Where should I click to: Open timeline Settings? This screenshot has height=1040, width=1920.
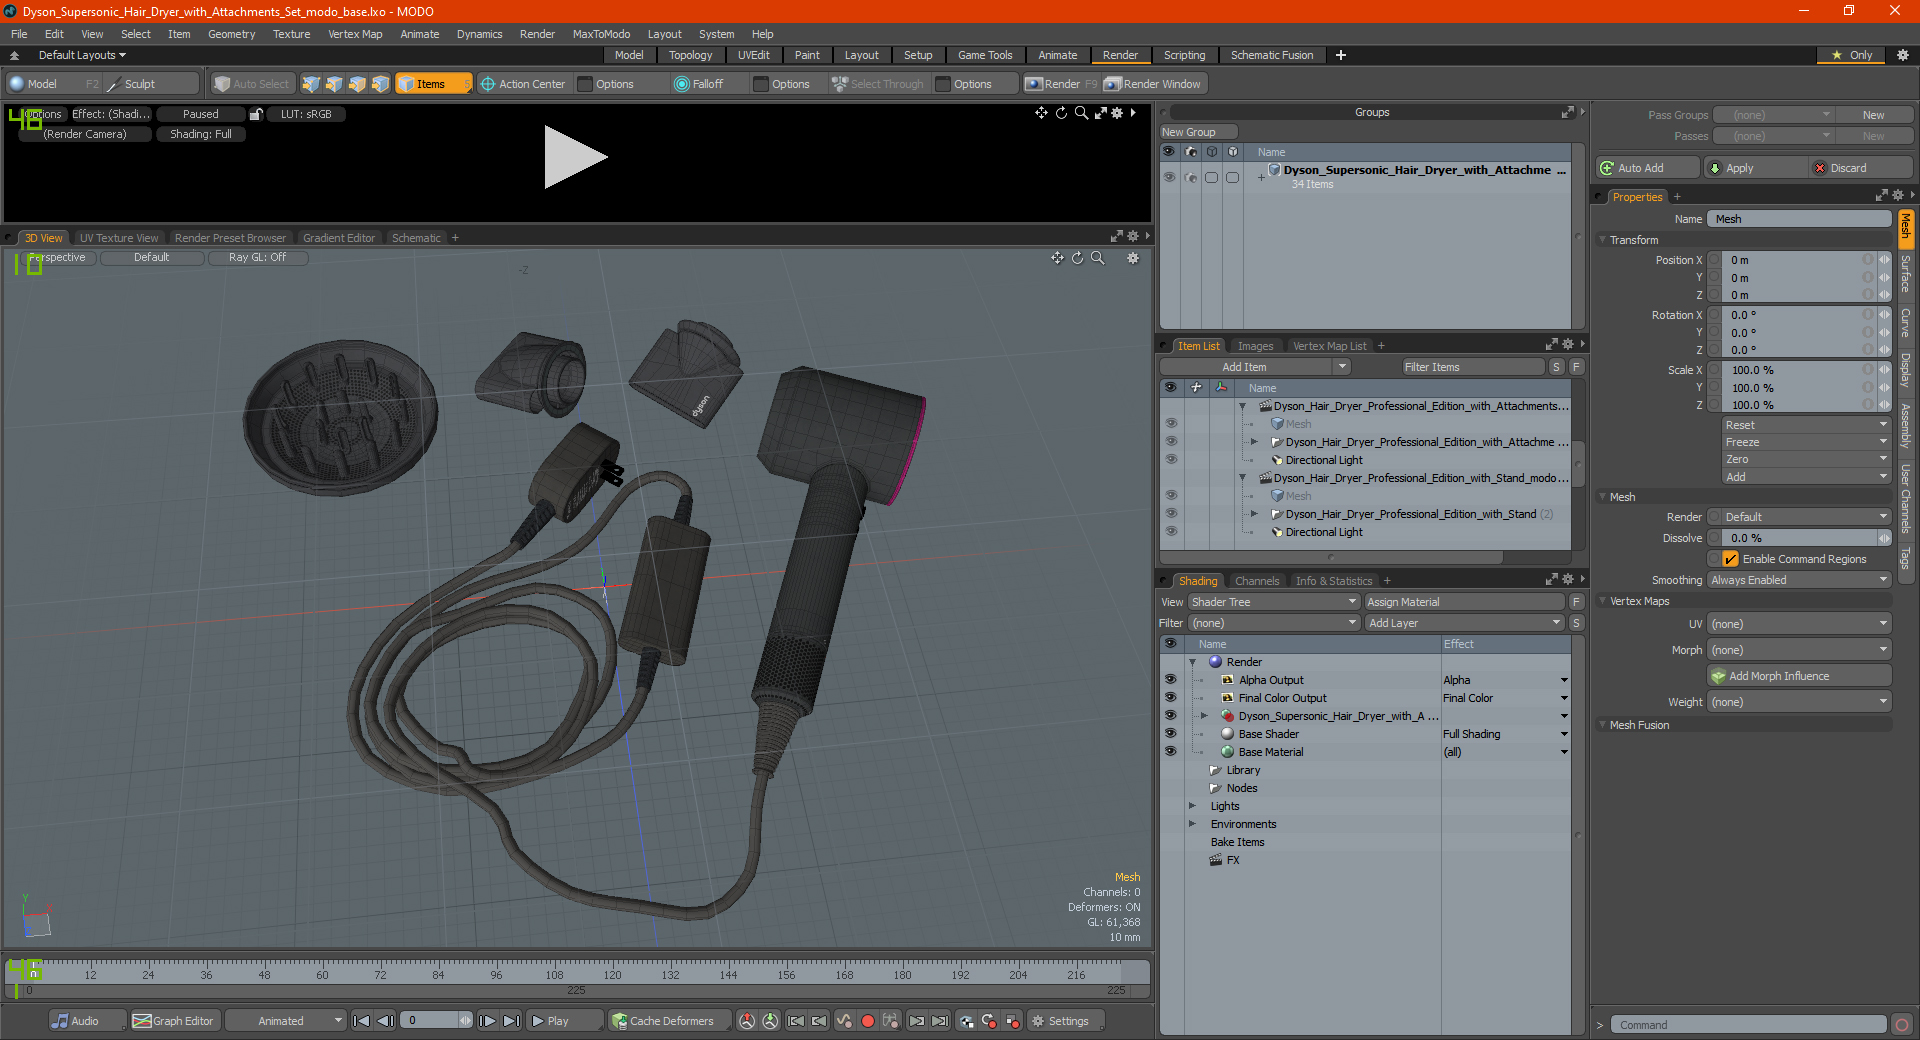click(x=1065, y=1021)
